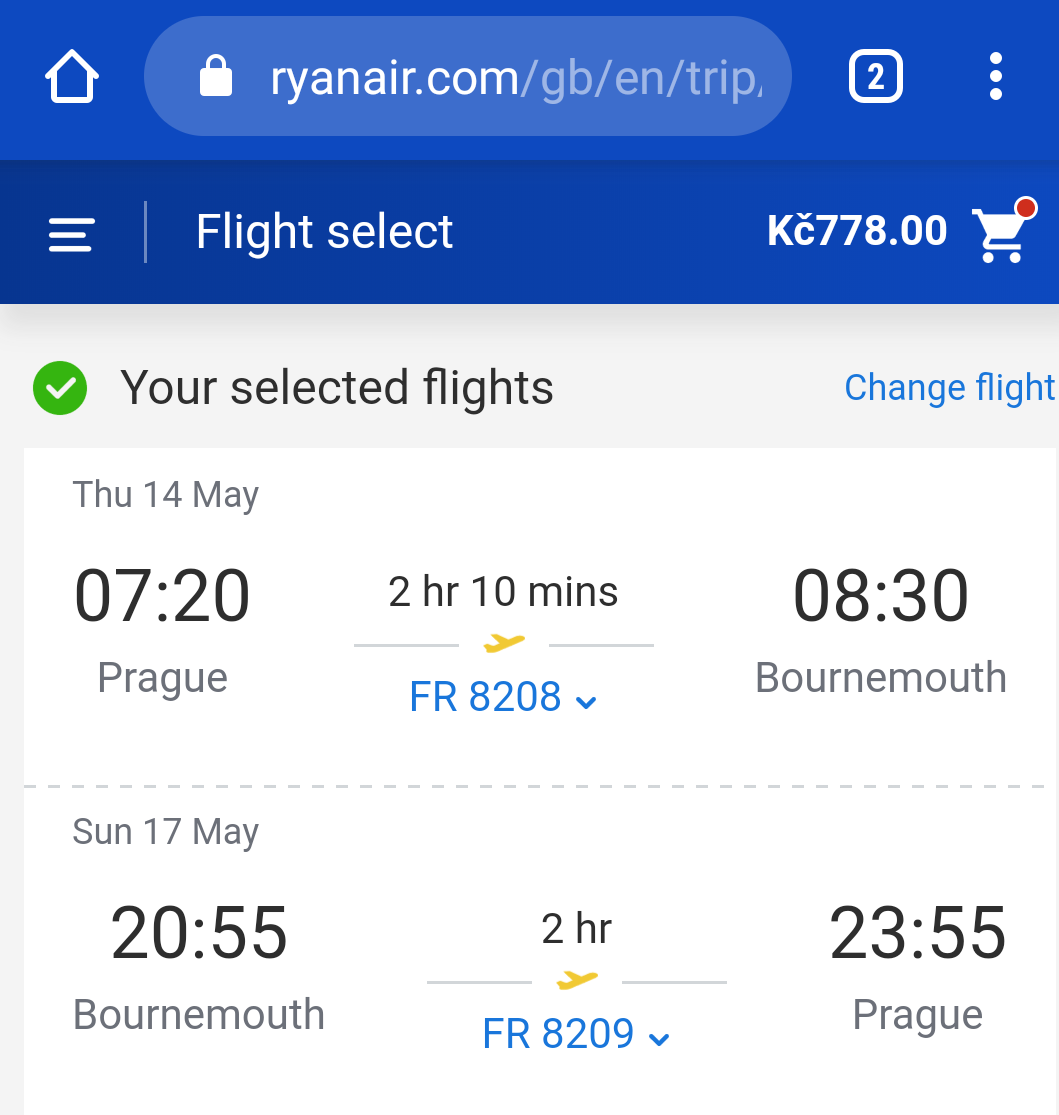Select the Thu 14 May date label
The height and width of the screenshot is (1115, 1059).
(166, 495)
